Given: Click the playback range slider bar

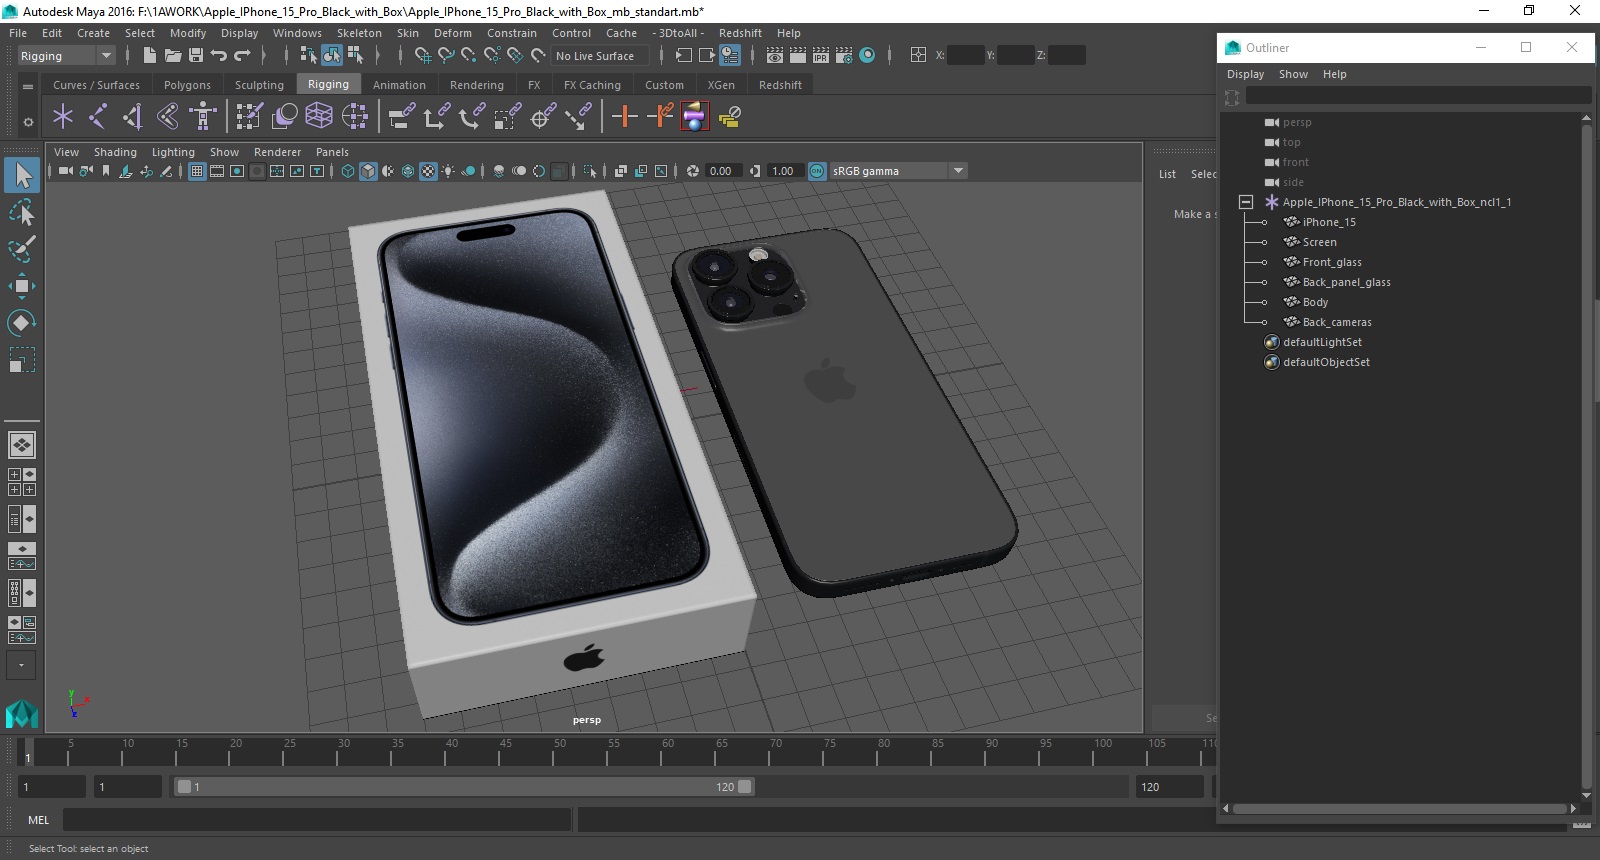Looking at the screenshot, I should pos(464,787).
